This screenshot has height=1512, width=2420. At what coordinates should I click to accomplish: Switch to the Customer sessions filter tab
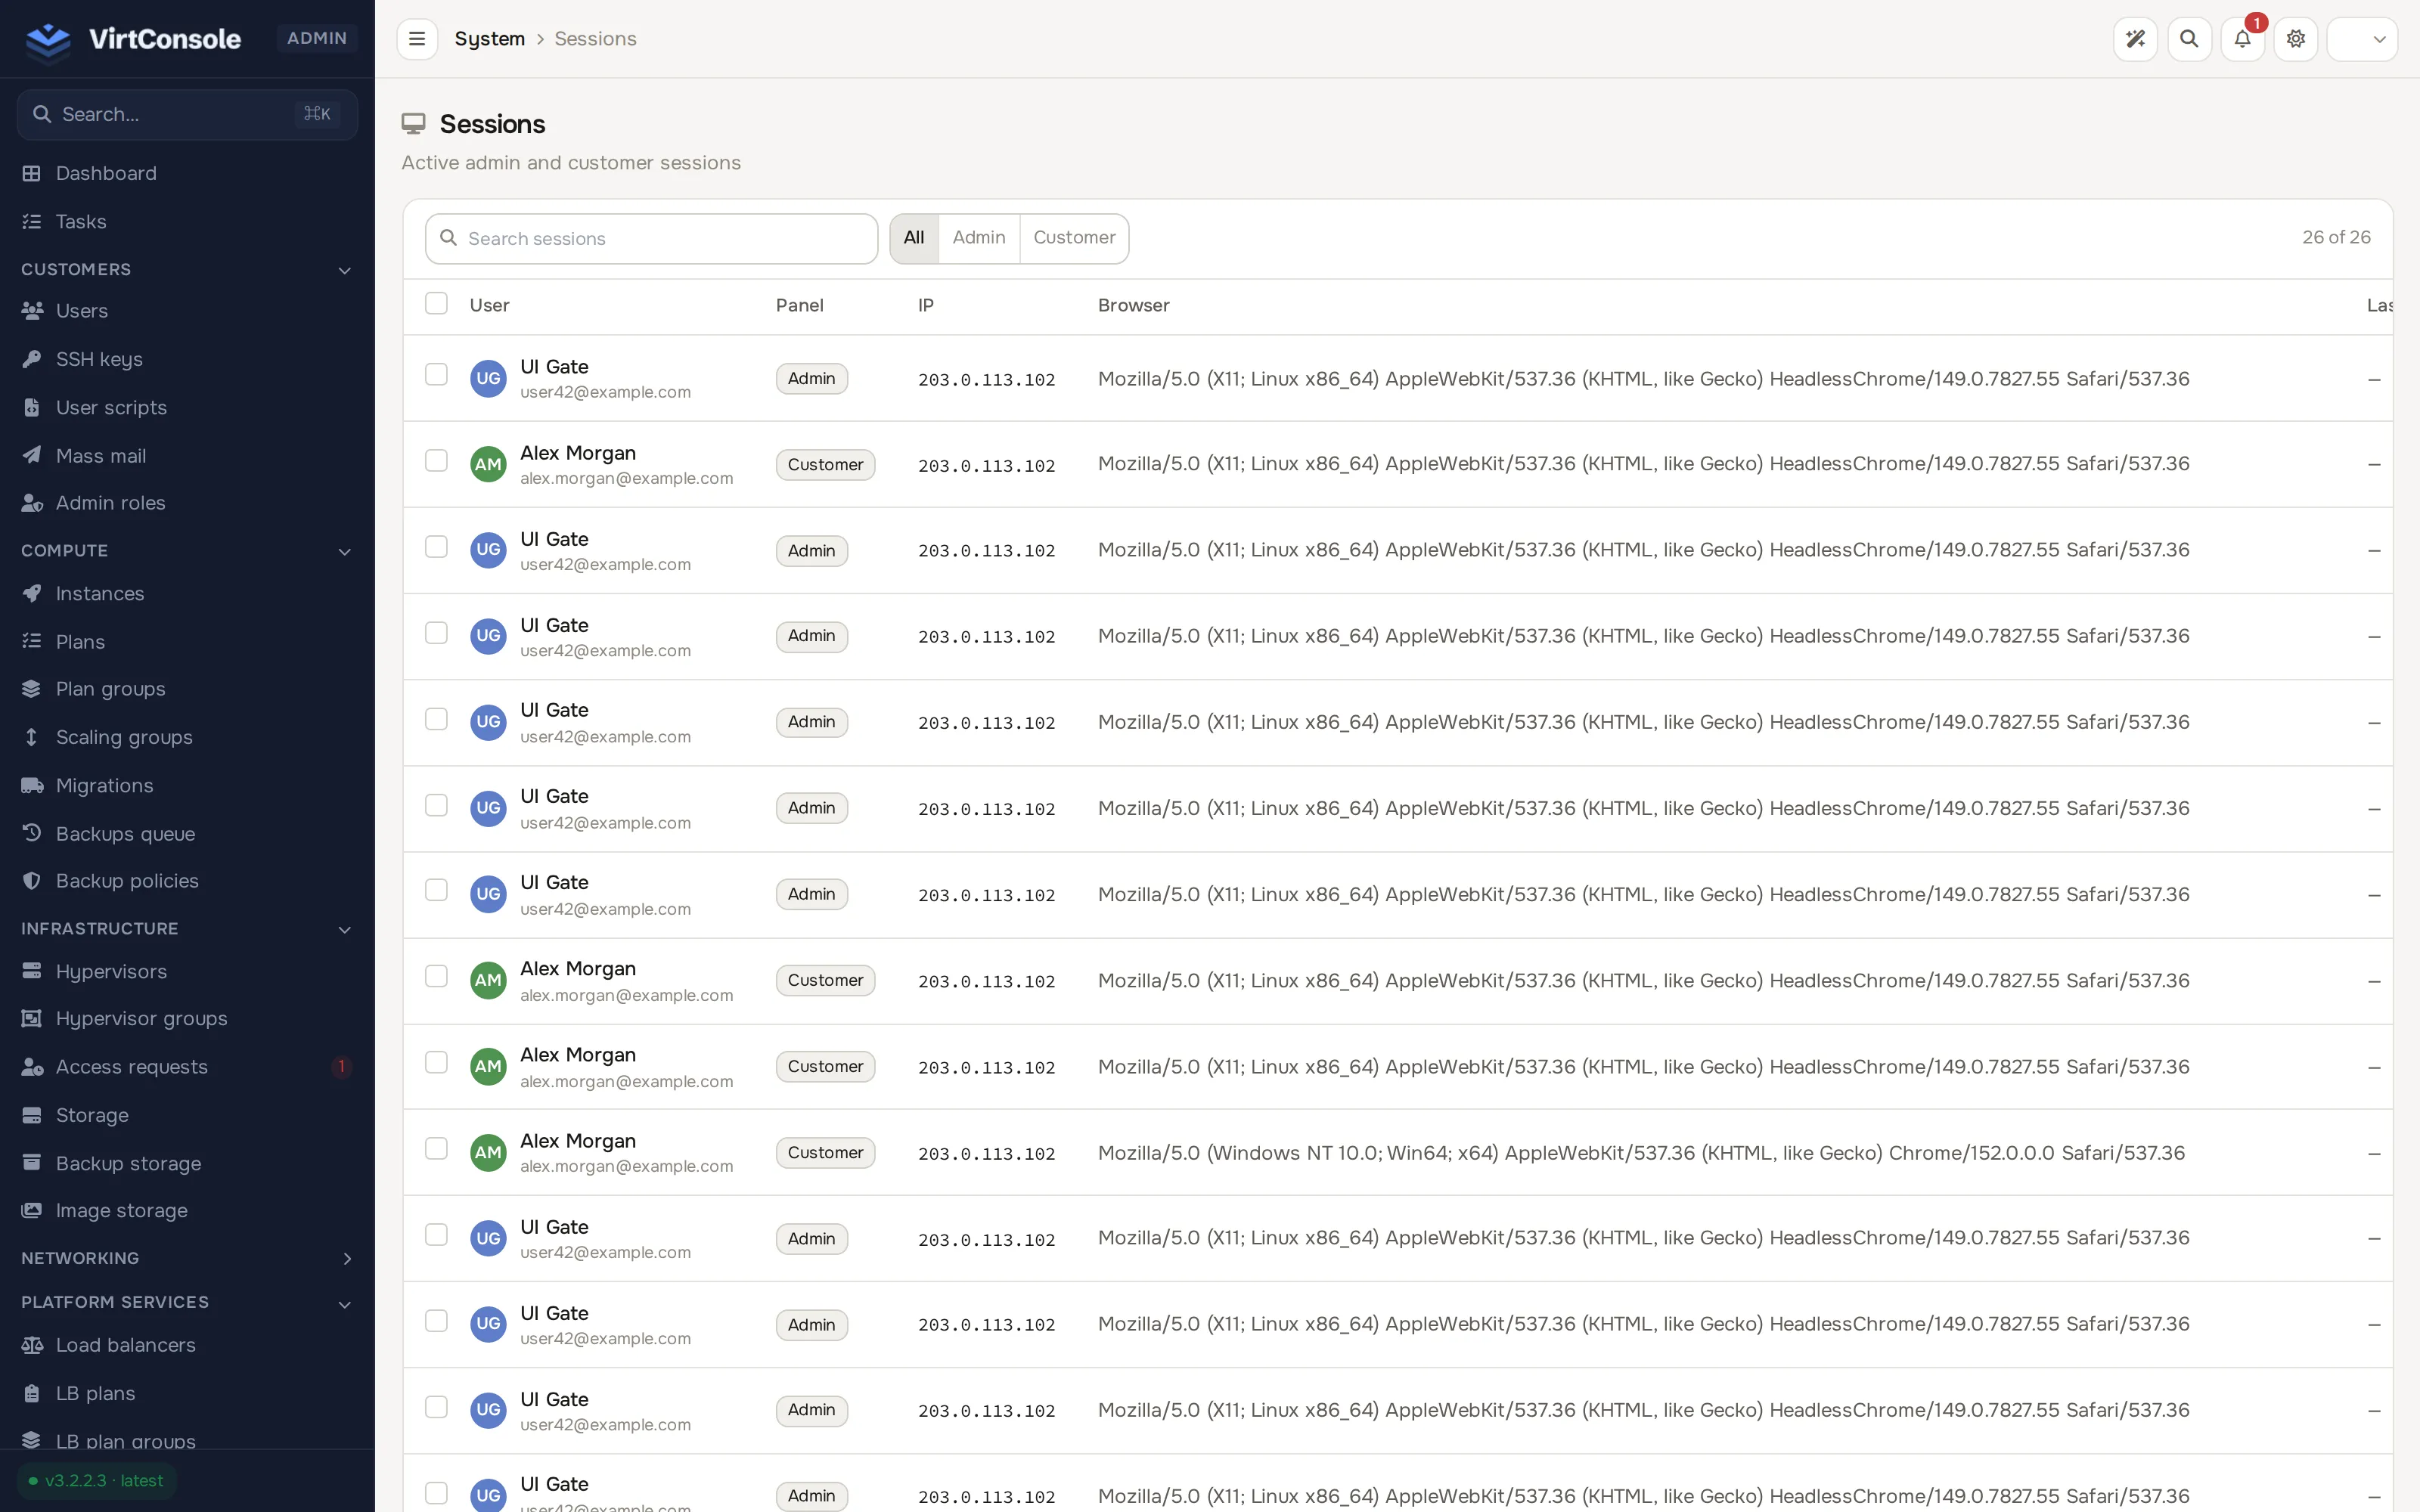coord(1074,238)
